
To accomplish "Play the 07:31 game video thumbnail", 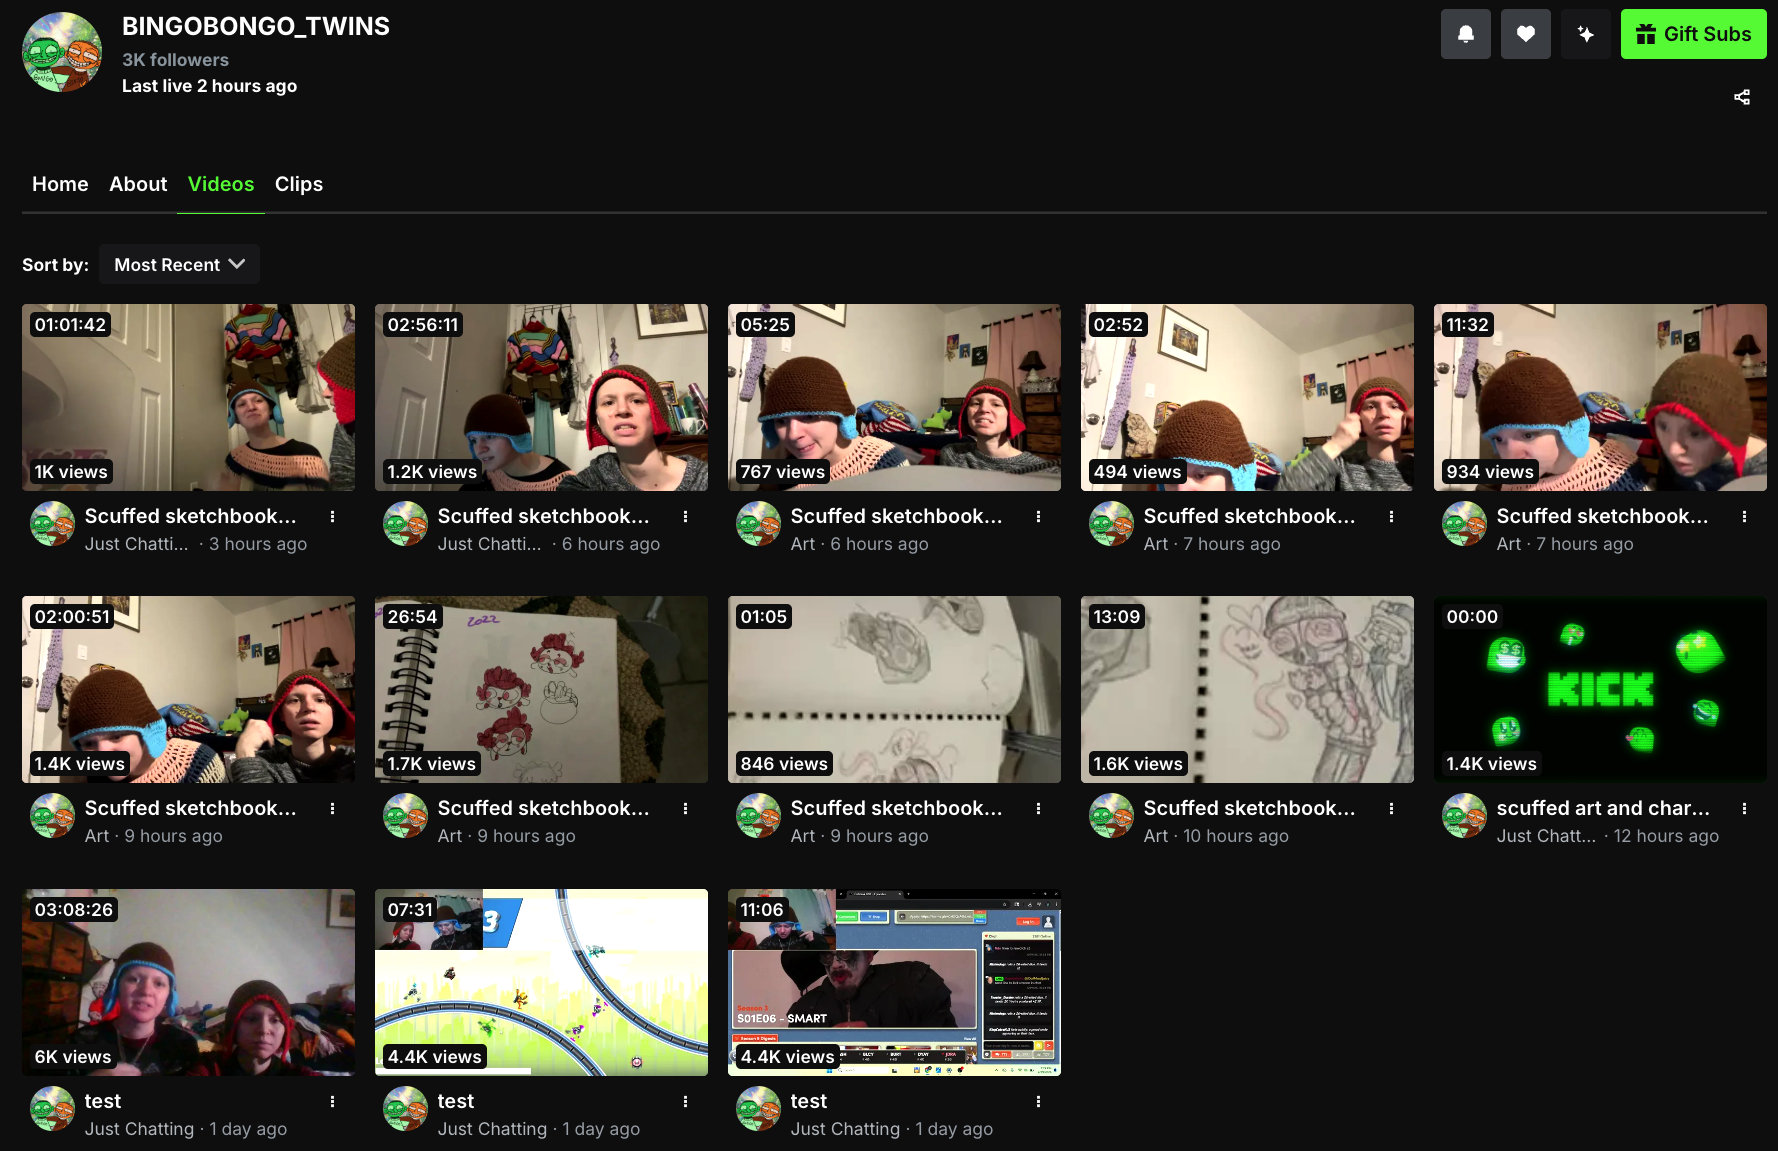I will point(541,982).
